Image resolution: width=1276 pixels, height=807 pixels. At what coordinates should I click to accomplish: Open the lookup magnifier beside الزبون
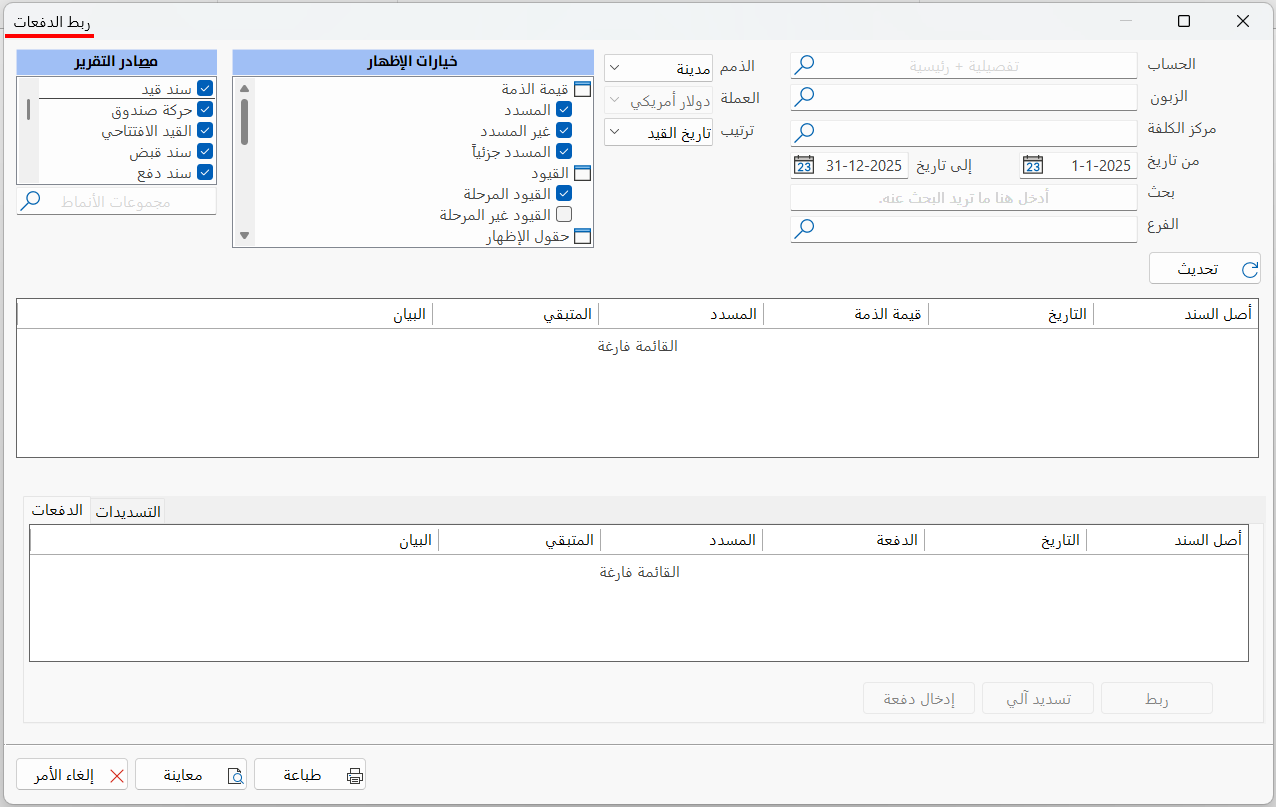[x=804, y=97]
